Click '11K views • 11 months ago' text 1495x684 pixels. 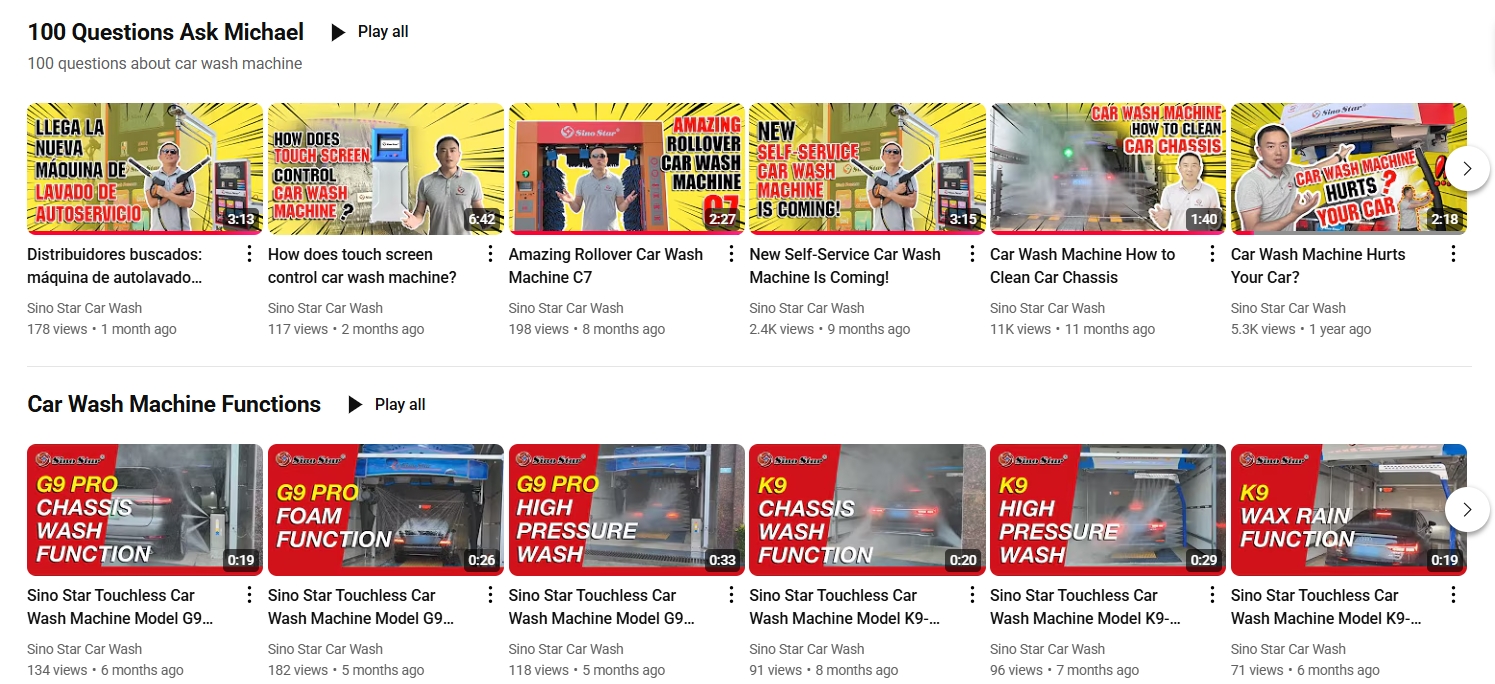[1073, 329]
